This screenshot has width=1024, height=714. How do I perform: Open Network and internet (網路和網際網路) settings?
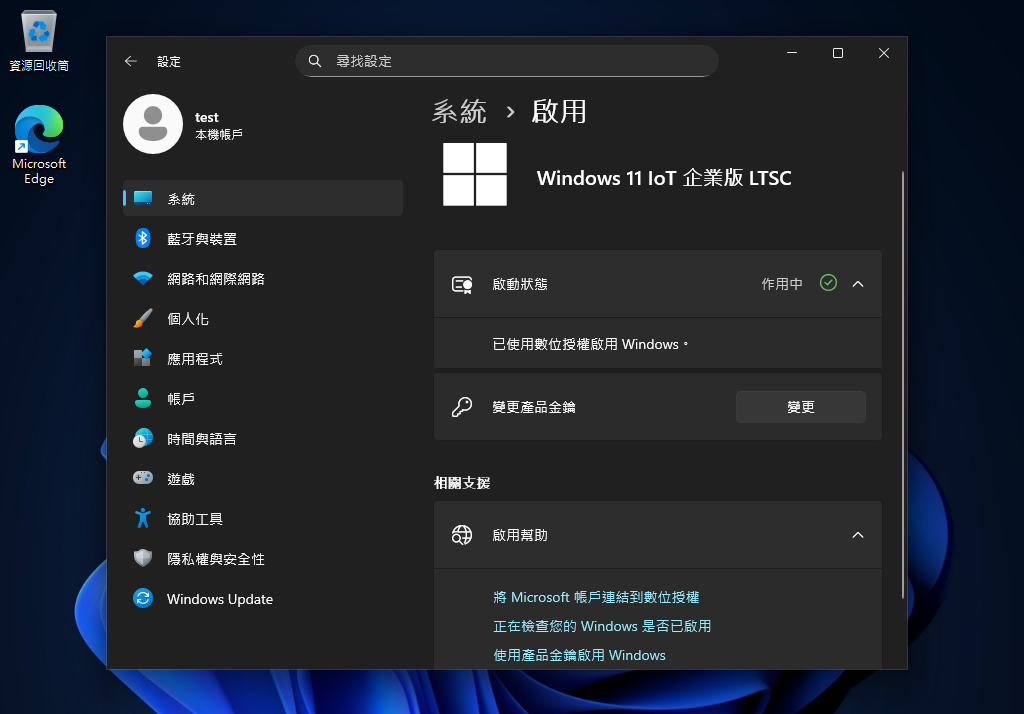(x=215, y=279)
